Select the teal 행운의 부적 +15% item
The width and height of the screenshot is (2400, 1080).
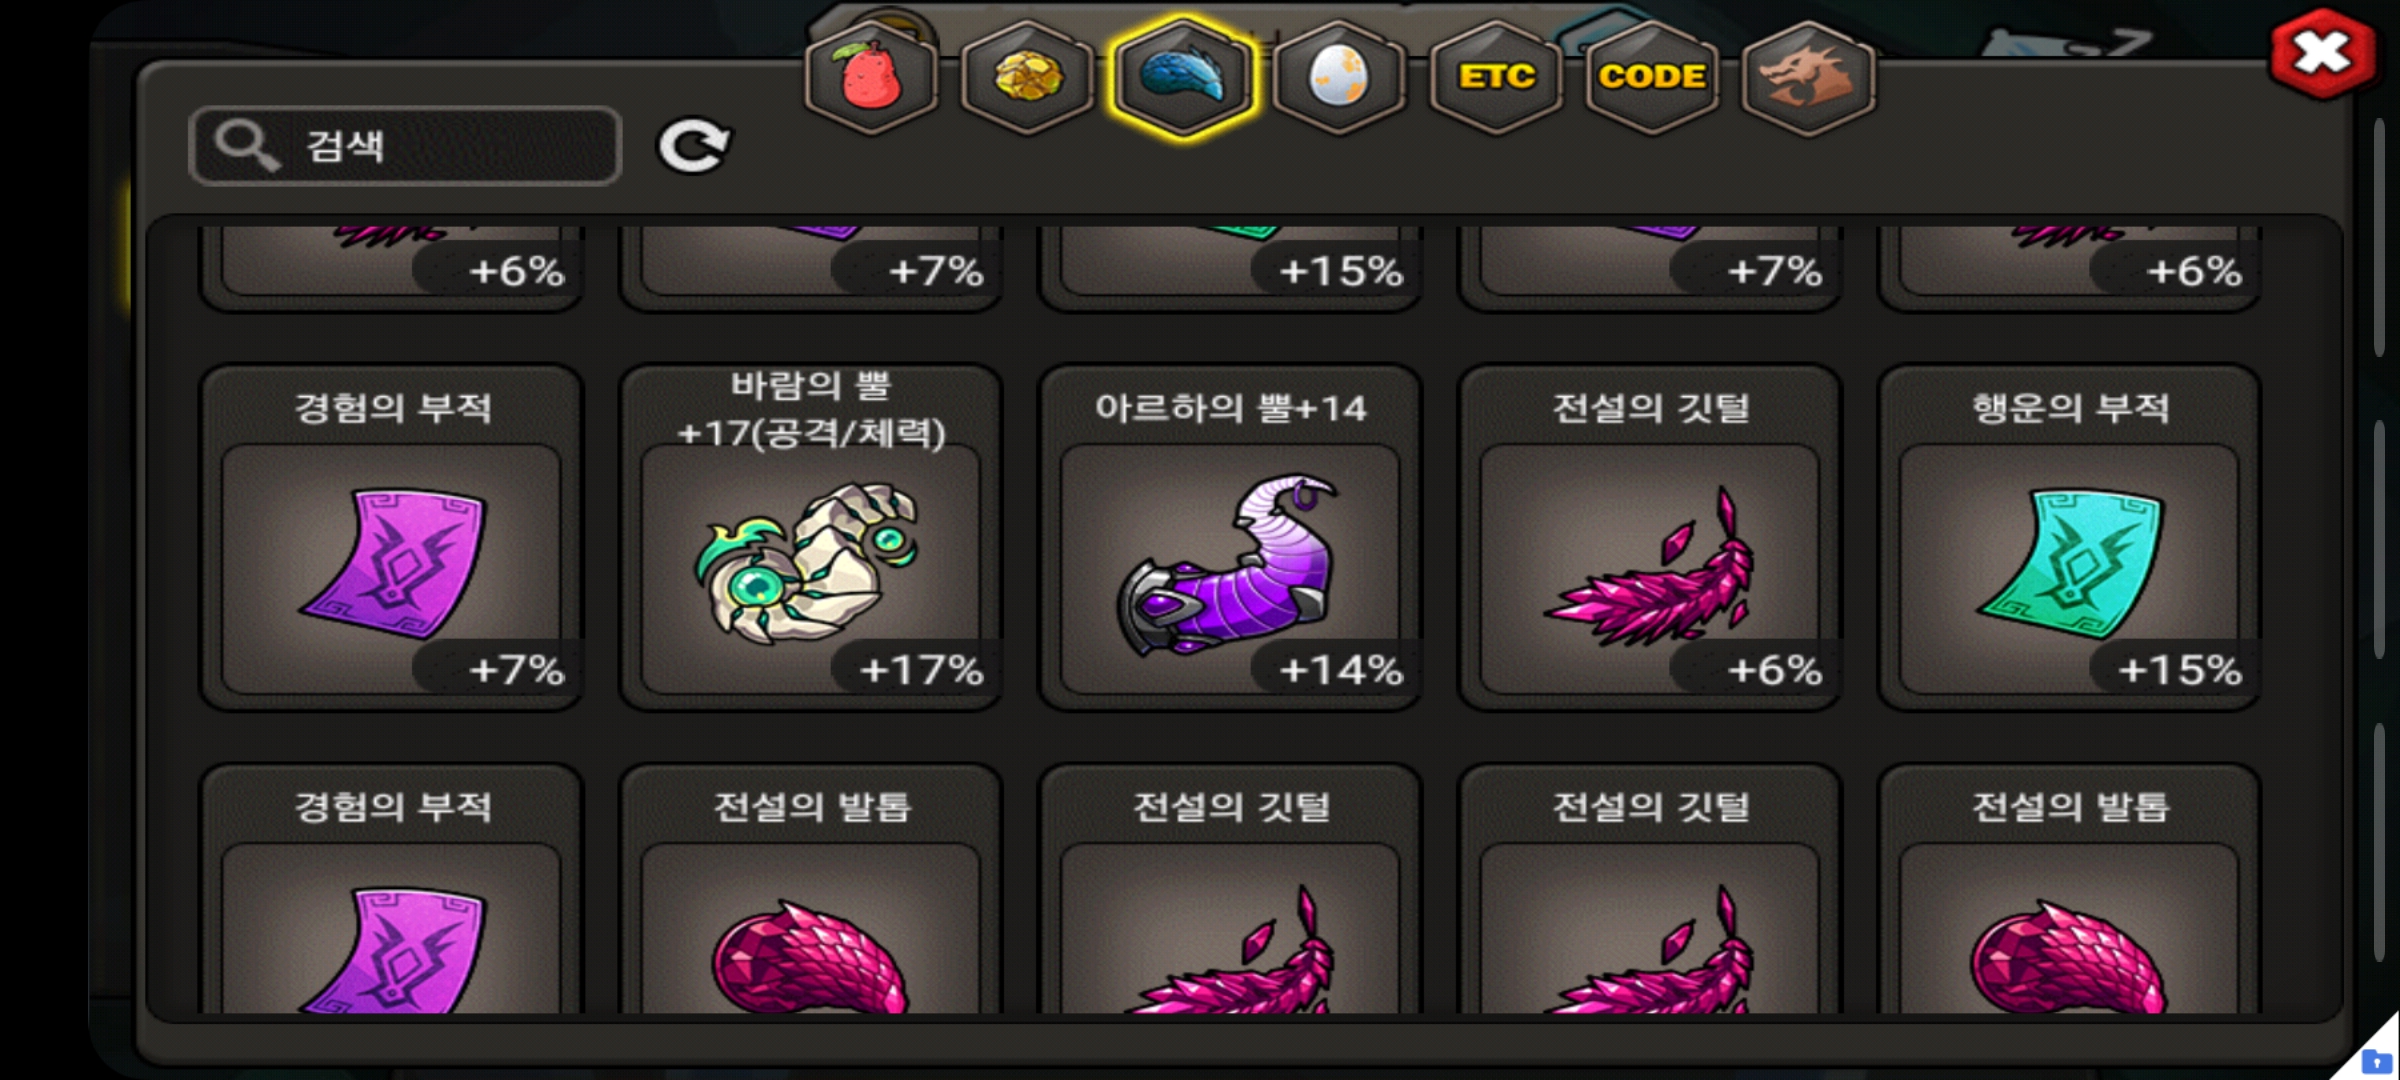click(x=2070, y=538)
